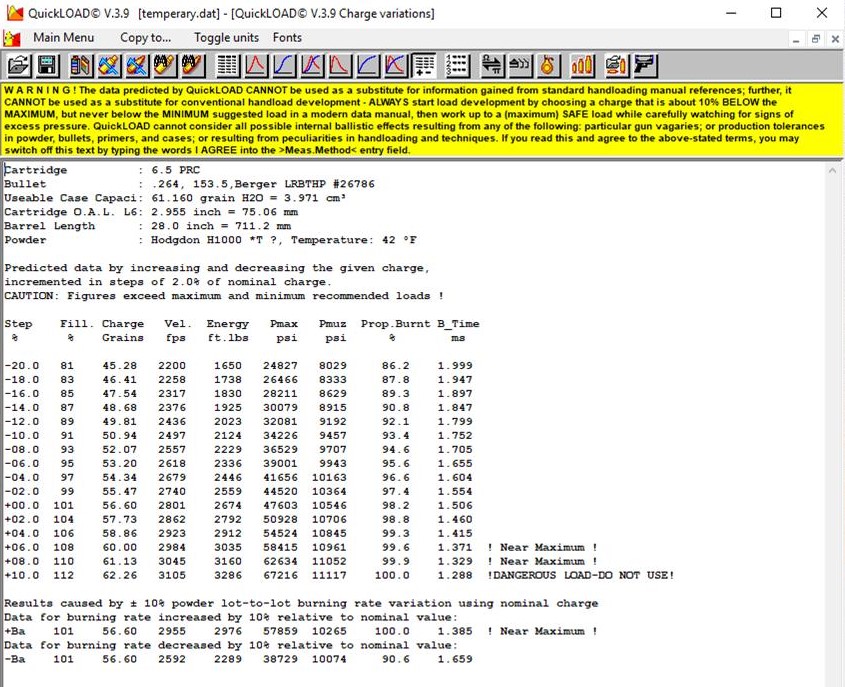The image size is (845, 687).
Task: Click 'CAUTION: Figures exceed maximum' line
Action: coord(224,296)
